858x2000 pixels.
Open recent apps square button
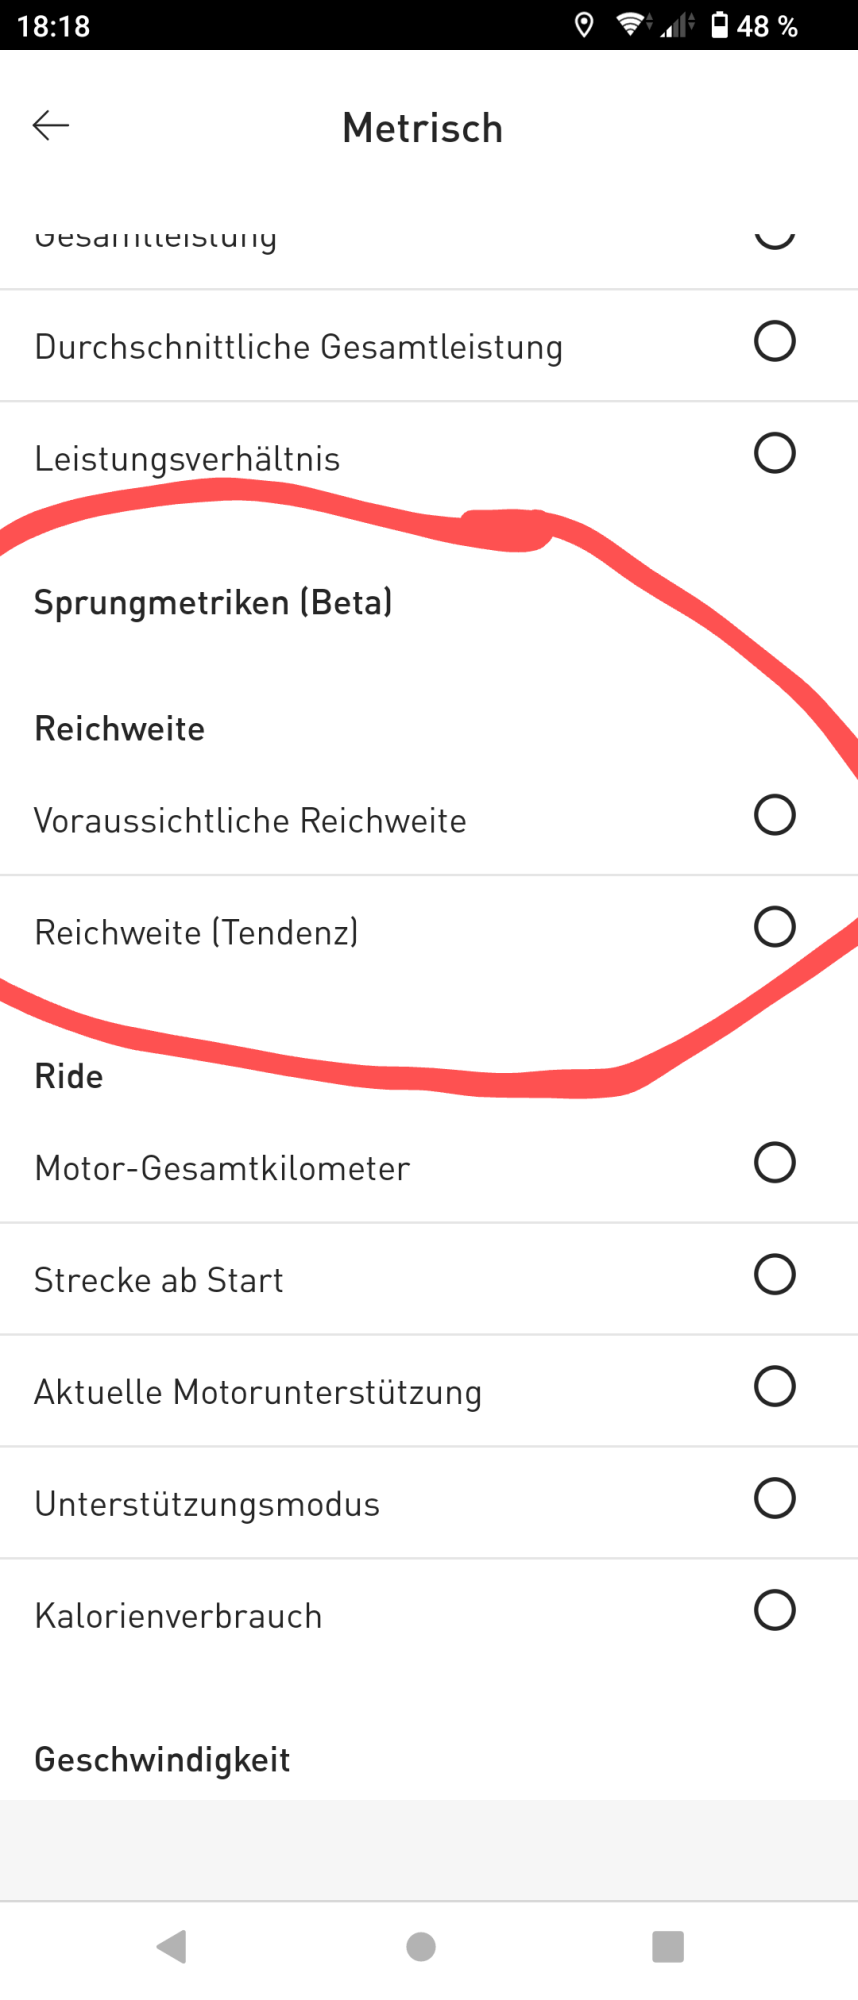[667, 1946]
